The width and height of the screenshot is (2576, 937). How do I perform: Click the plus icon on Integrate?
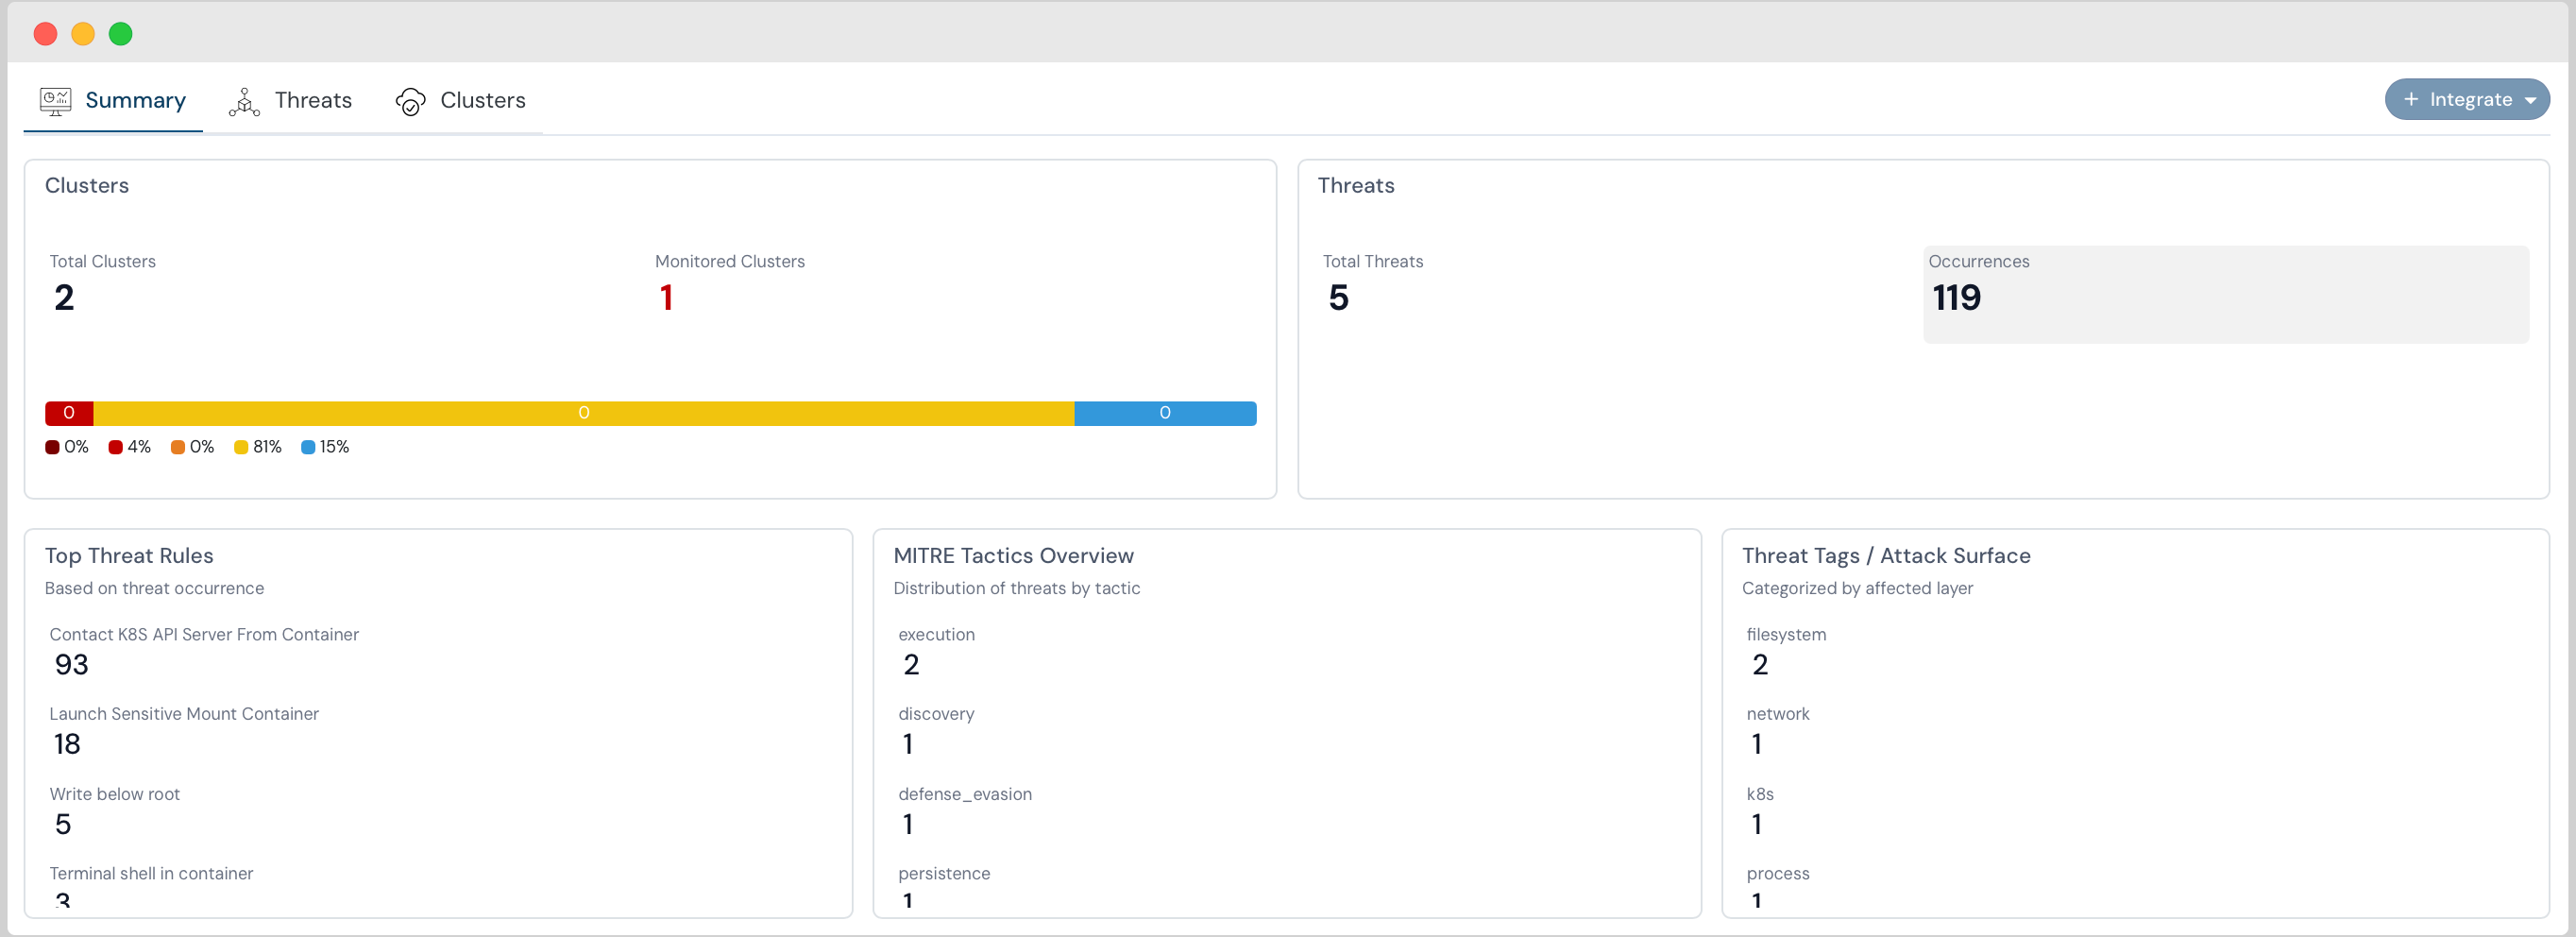(x=2410, y=100)
